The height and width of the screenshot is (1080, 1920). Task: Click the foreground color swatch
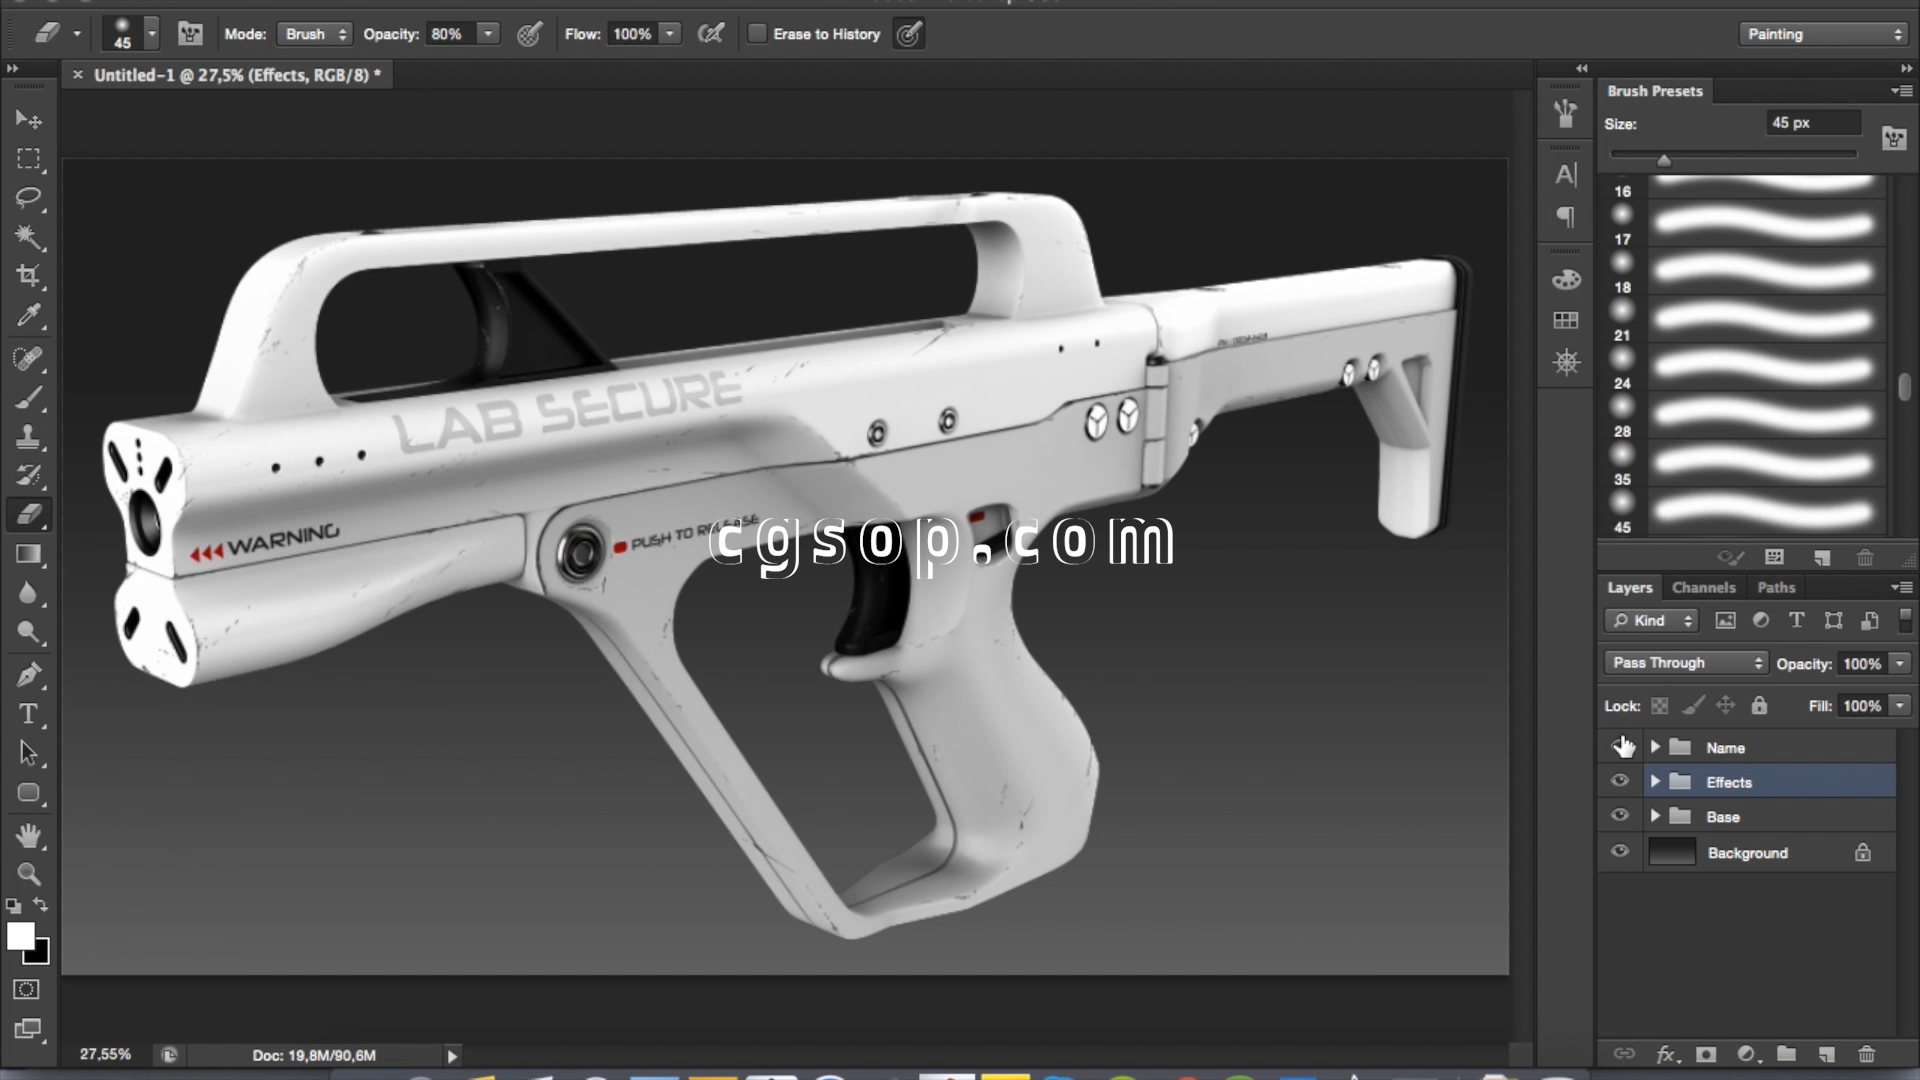20,936
